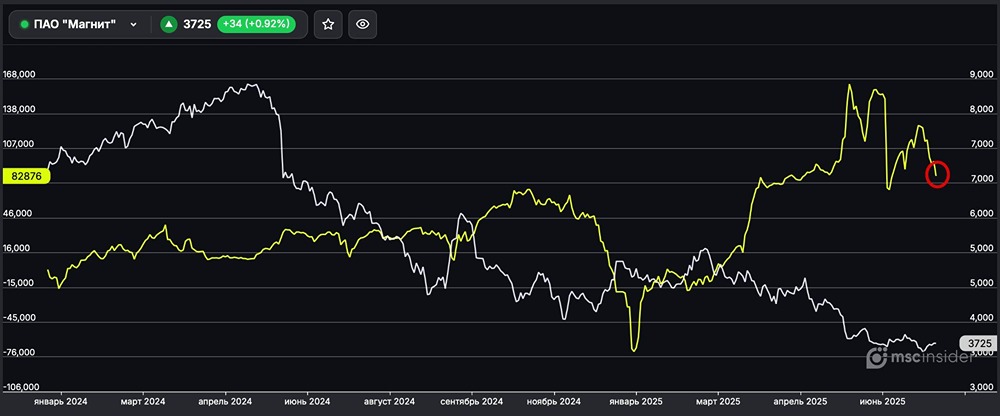Click the red circle marker on chart
The width and height of the screenshot is (1000, 416).
point(937,174)
